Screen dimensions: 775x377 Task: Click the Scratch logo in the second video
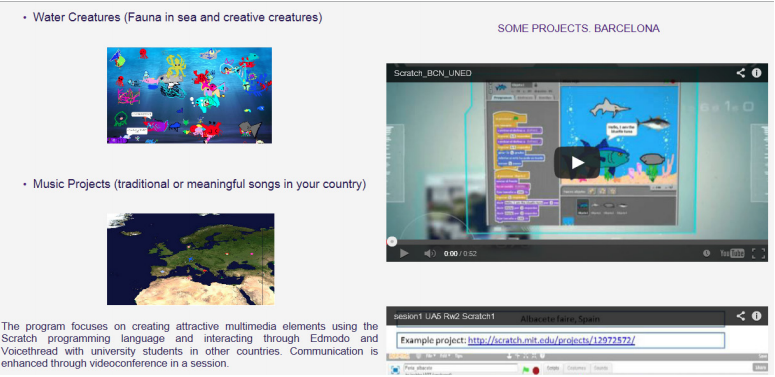tap(399, 356)
